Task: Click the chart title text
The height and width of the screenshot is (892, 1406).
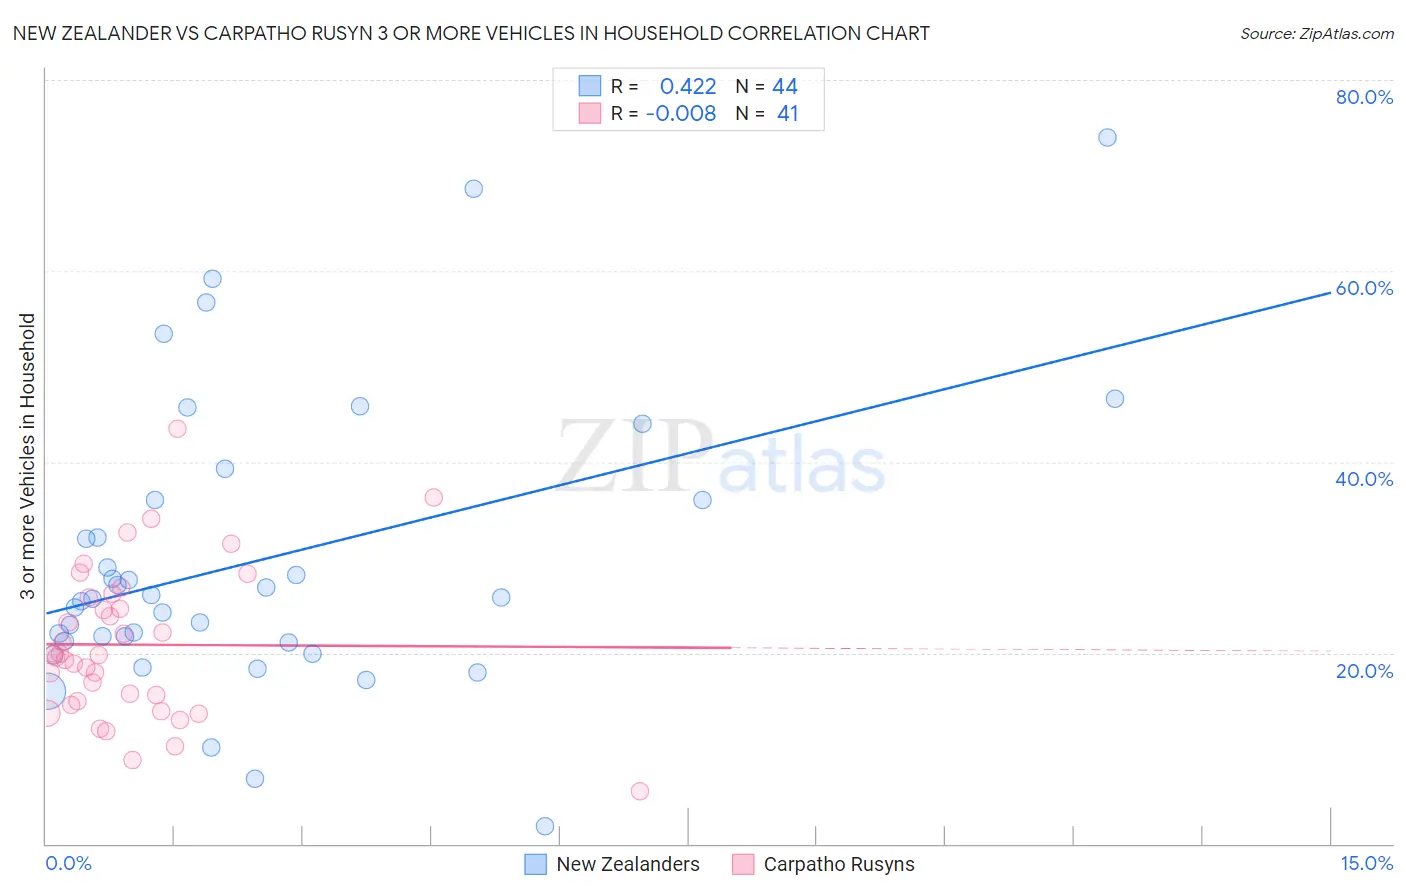Action: tap(471, 33)
